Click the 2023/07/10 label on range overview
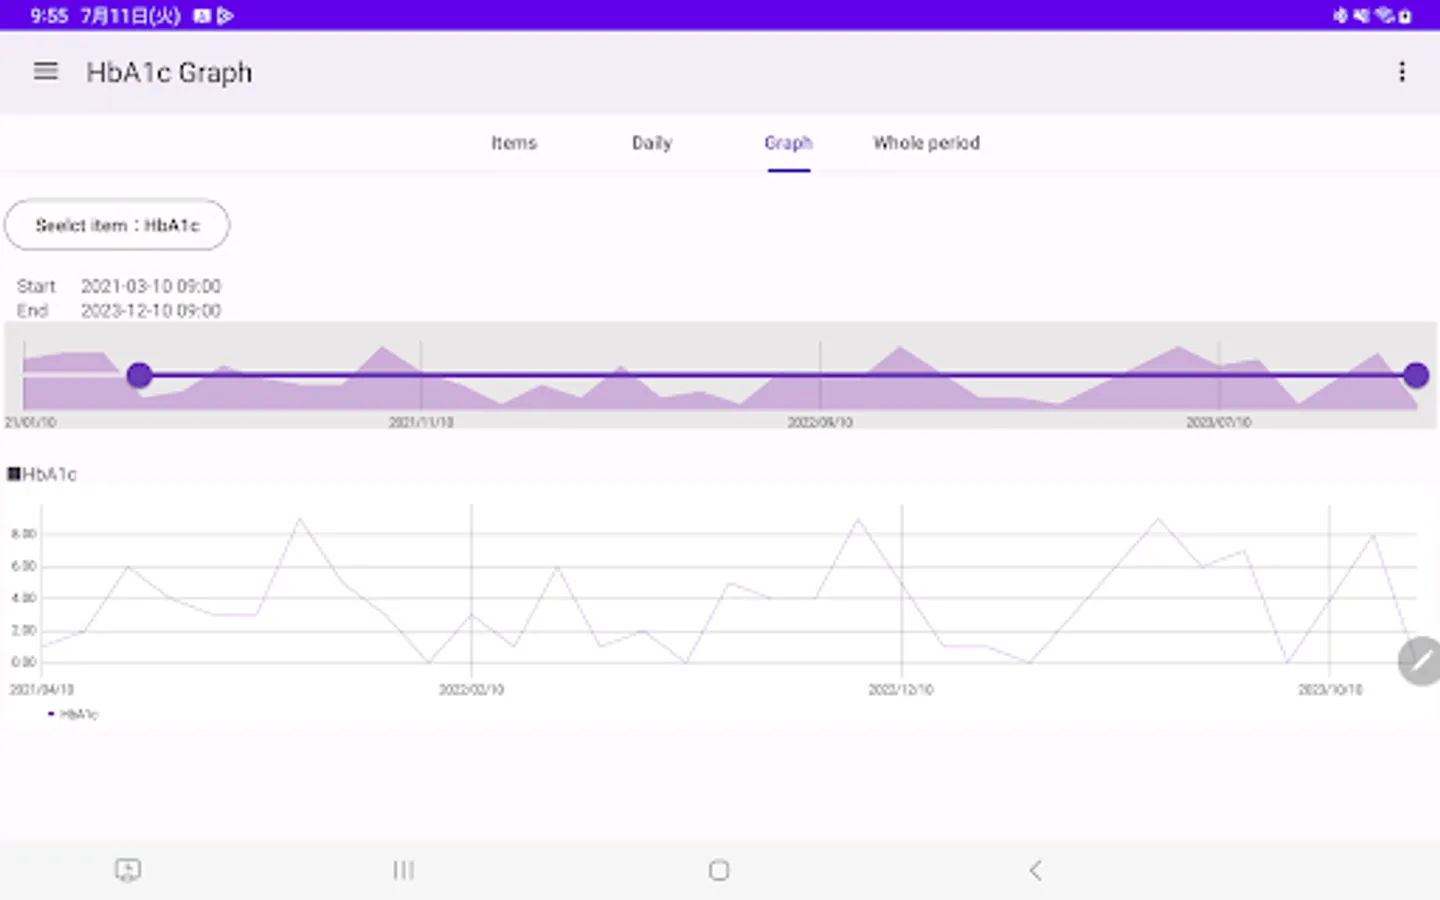Image resolution: width=1440 pixels, height=900 pixels. 1219,423
